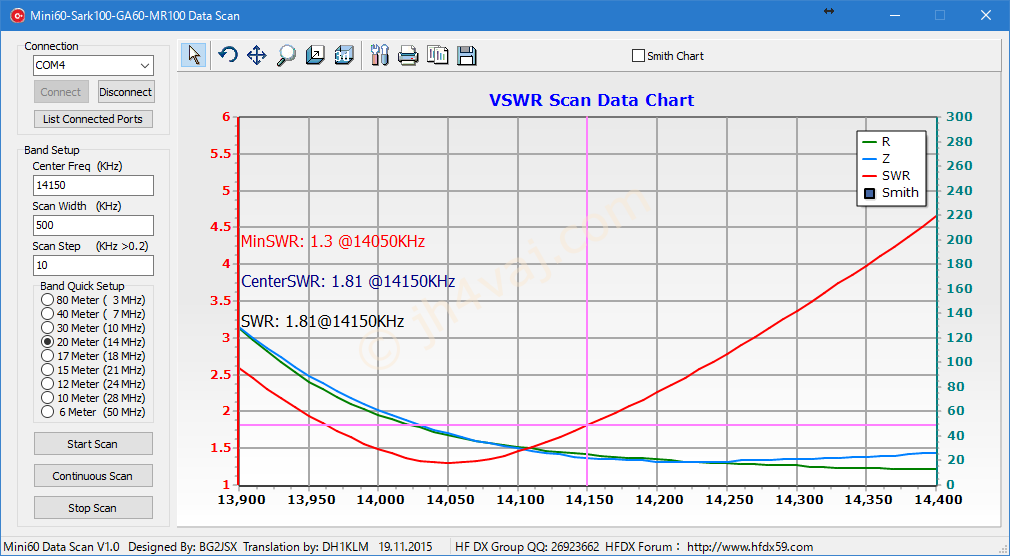
Task: Click the 'MinSWR: 1.3 @14050KHz' annotation
Action: [333, 242]
